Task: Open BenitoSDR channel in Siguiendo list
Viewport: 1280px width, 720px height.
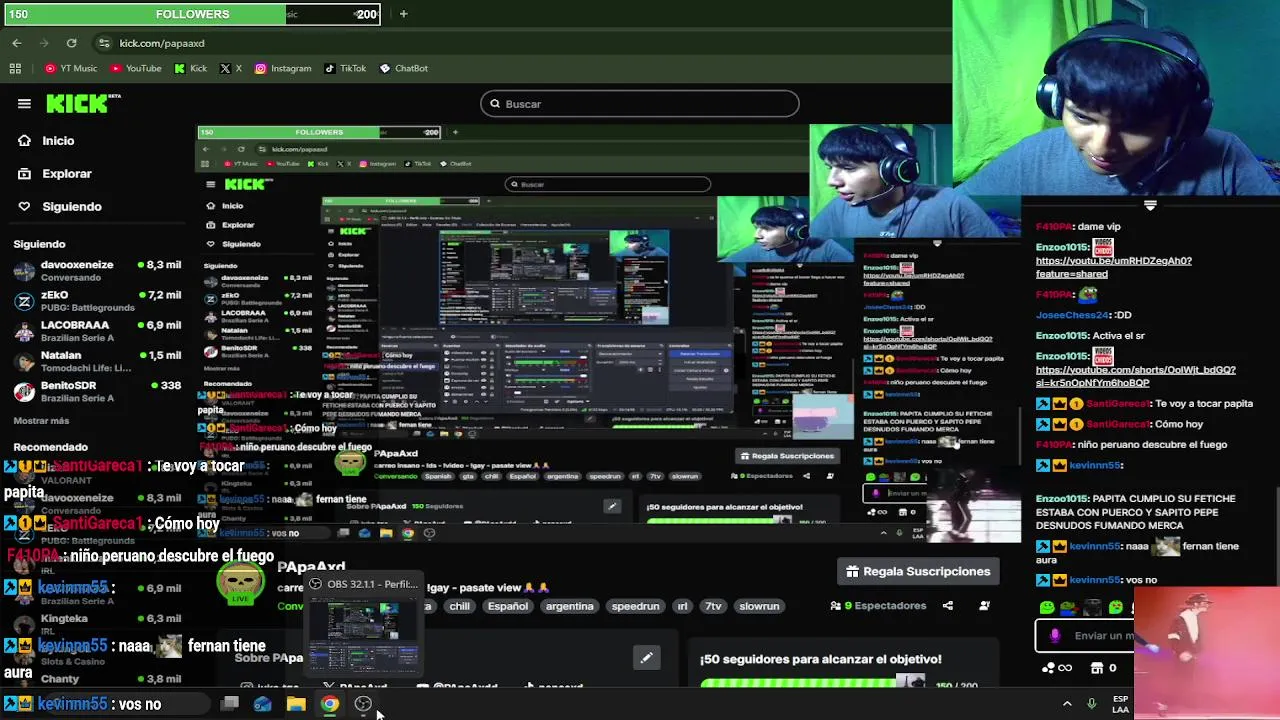Action: click(97, 391)
